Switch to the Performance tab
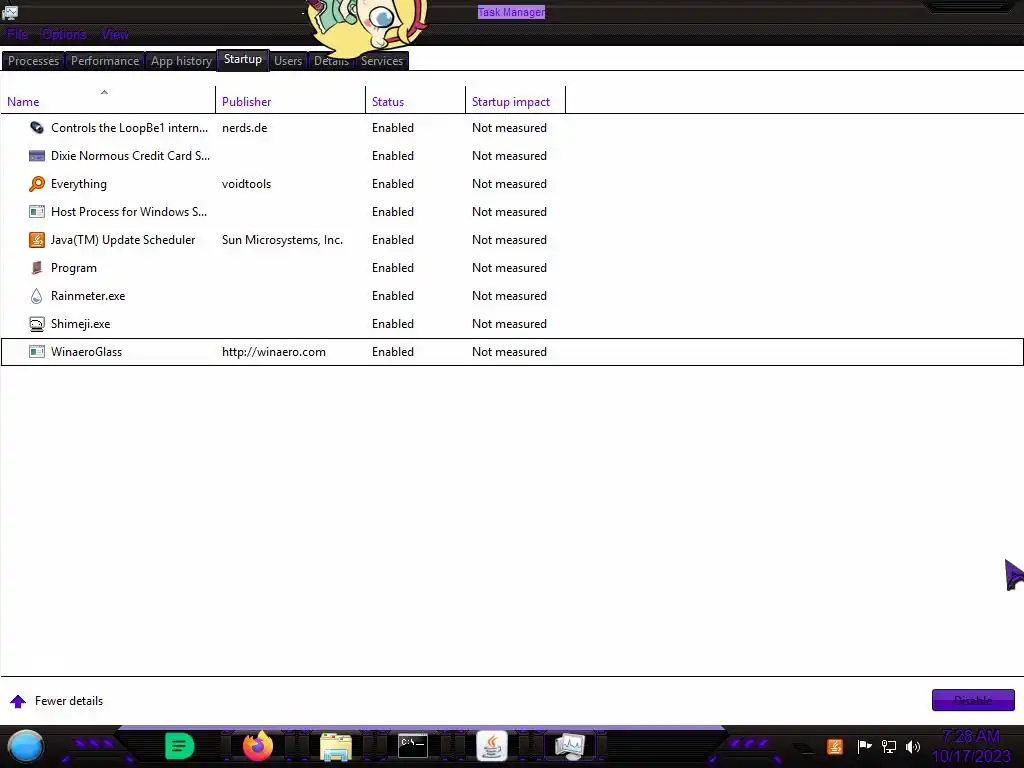The image size is (1024, 768). click(x=104, y=61)
